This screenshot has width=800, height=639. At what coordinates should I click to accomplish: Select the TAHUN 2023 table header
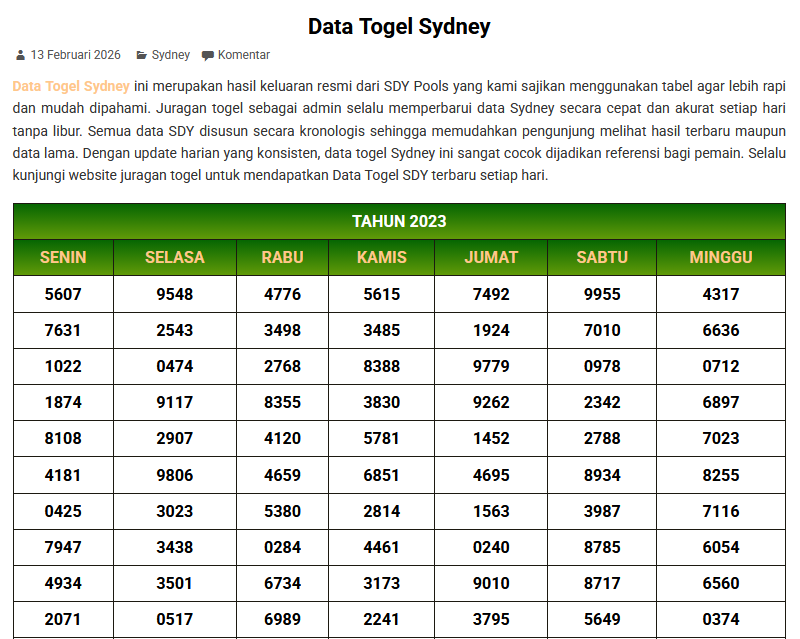coord(399,221)
